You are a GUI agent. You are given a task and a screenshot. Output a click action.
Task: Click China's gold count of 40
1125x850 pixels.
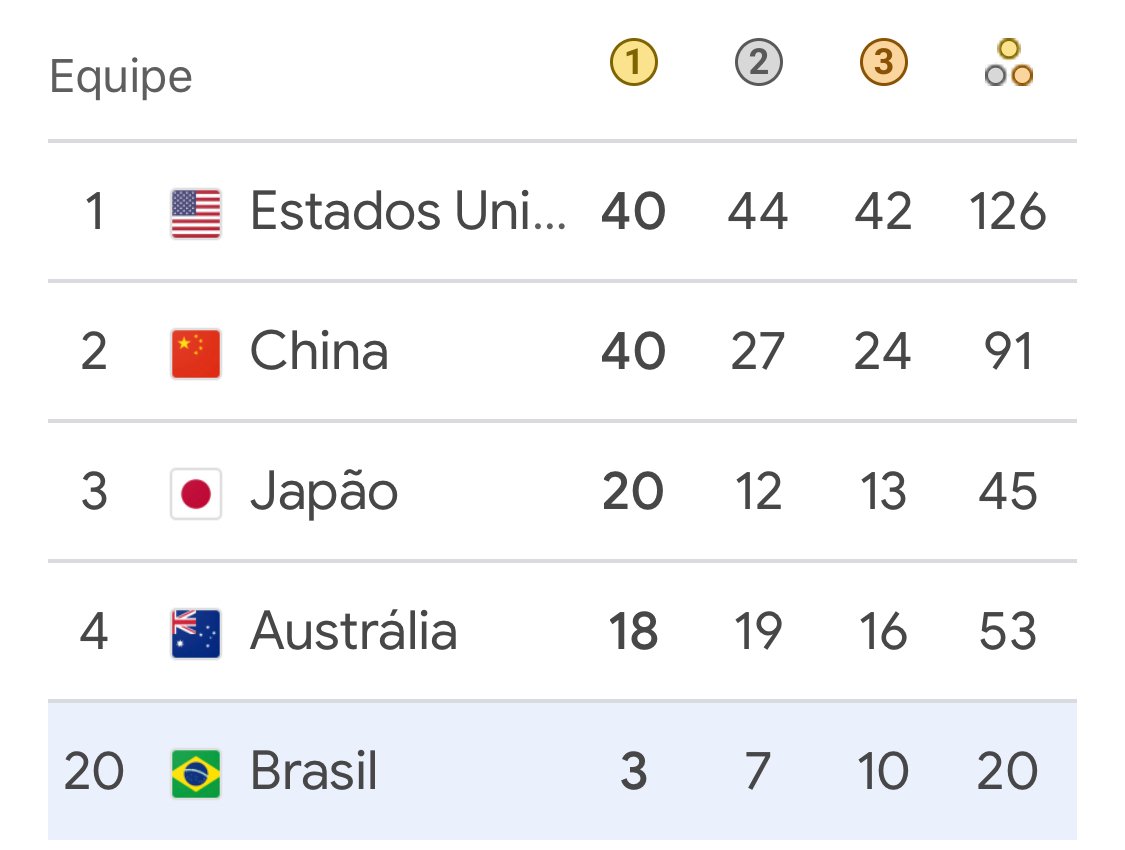[634, 351]
